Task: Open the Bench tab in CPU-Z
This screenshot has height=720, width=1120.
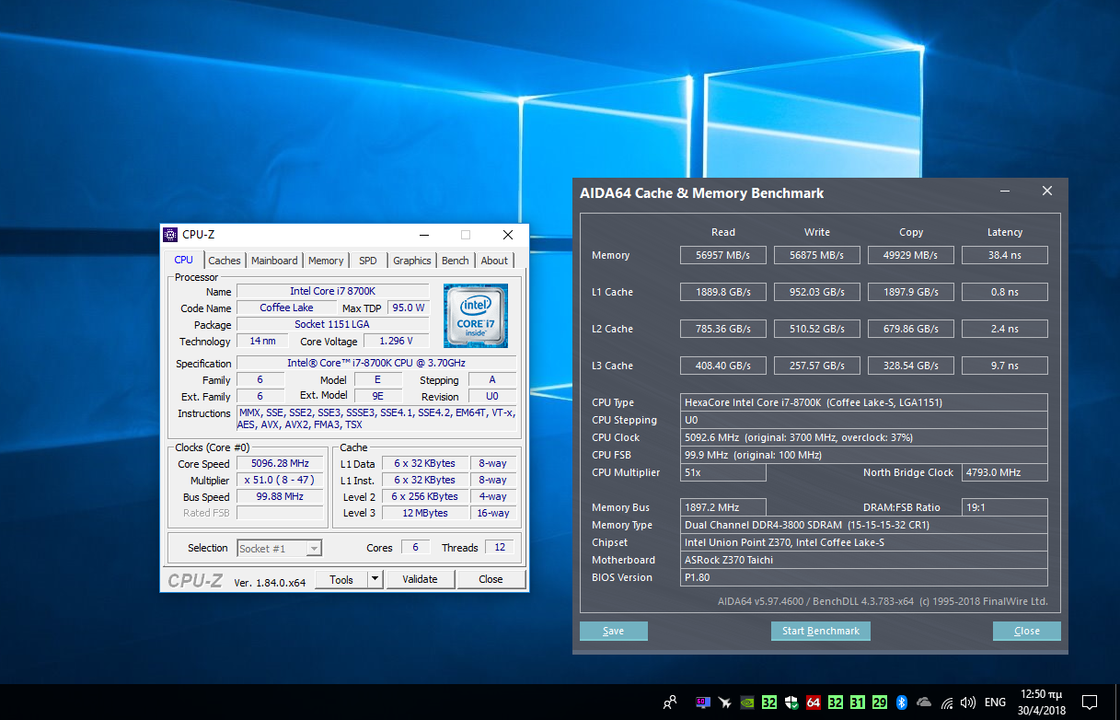Action: 455,261
